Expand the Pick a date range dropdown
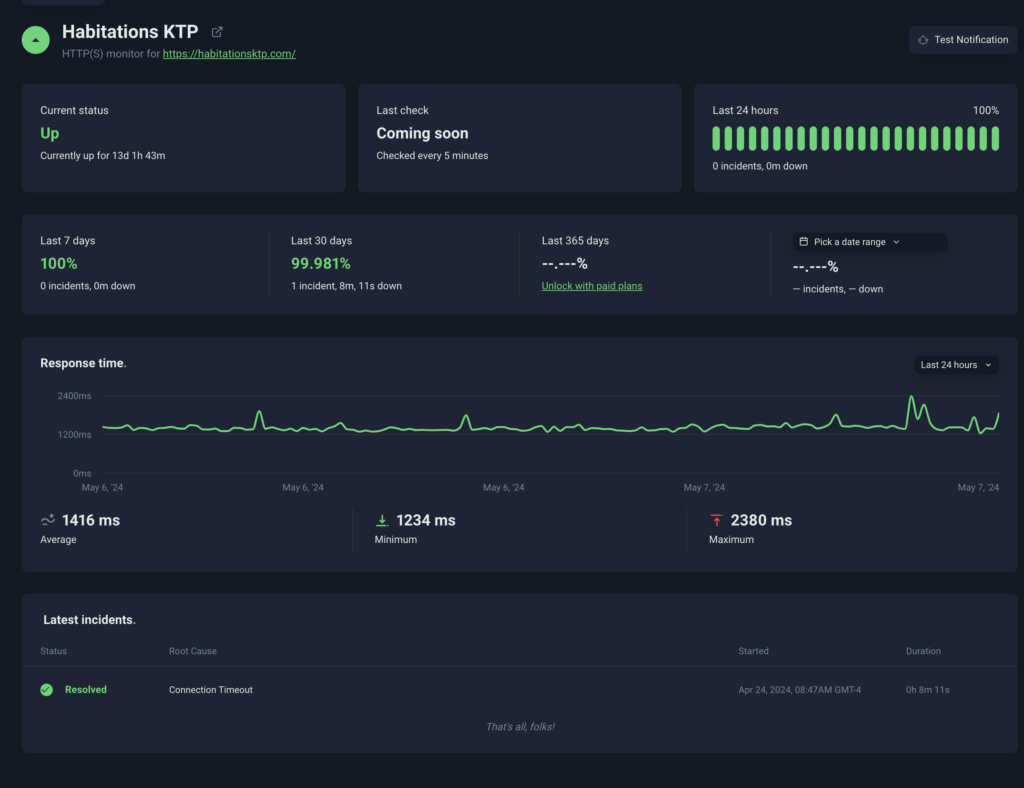Image resolution: width=1024 pixels, height=788 pixels. [x=869, y=242]
